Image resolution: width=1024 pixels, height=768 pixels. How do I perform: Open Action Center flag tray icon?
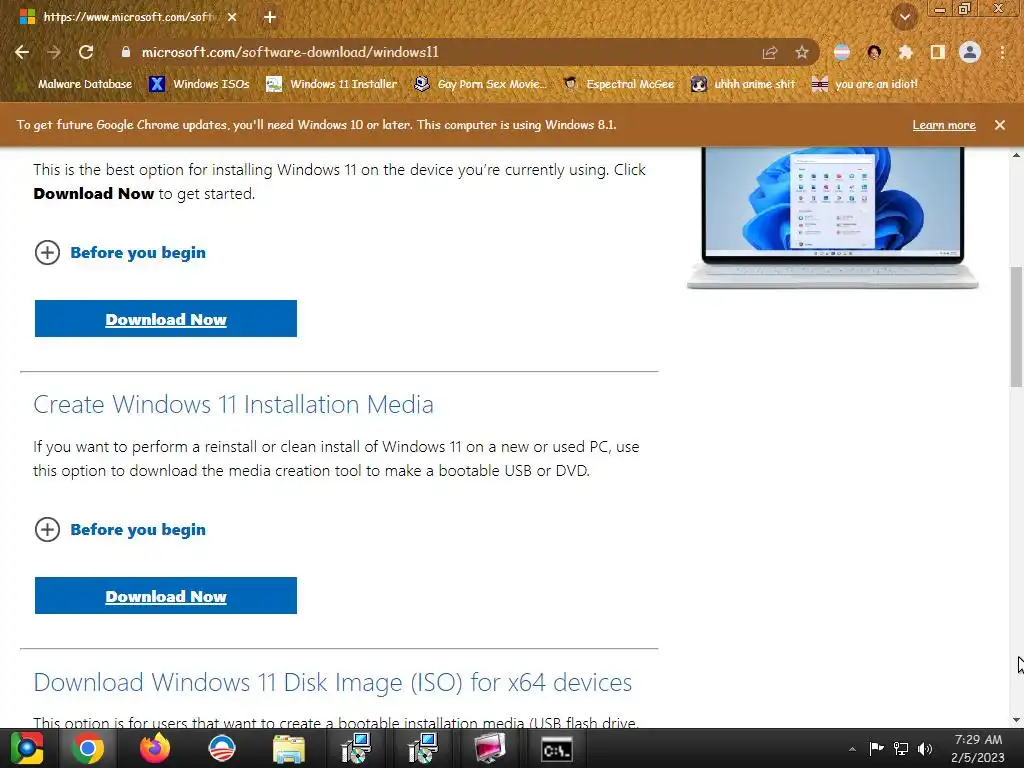click(876, 748)
